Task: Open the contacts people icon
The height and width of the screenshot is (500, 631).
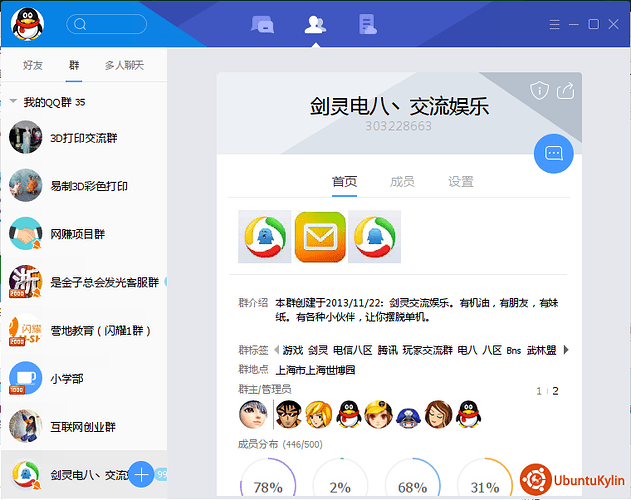Action: pos(315,25)
